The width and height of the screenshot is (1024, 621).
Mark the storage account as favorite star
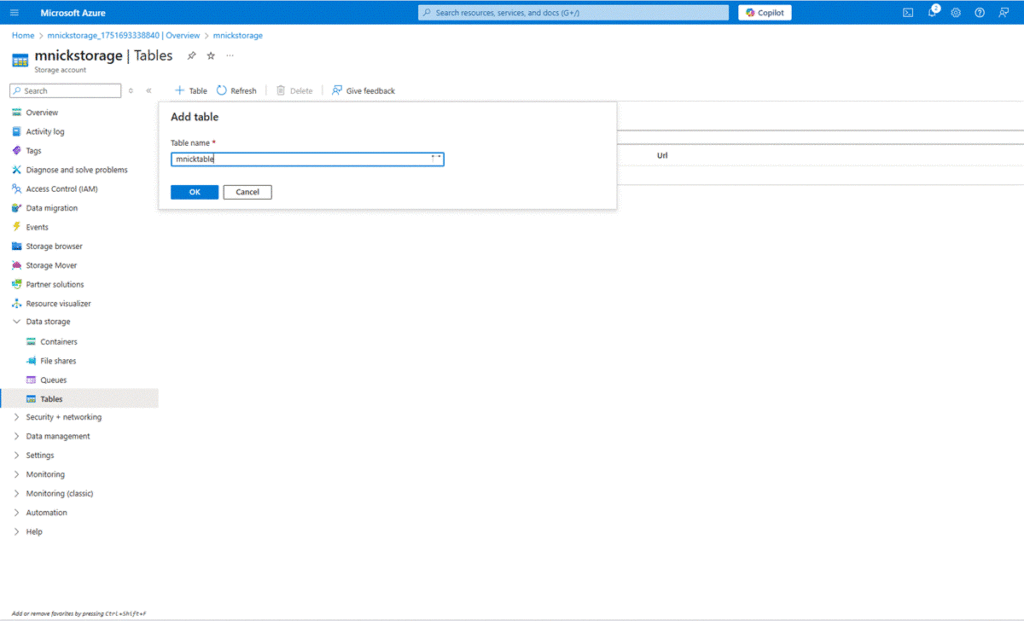210,56
